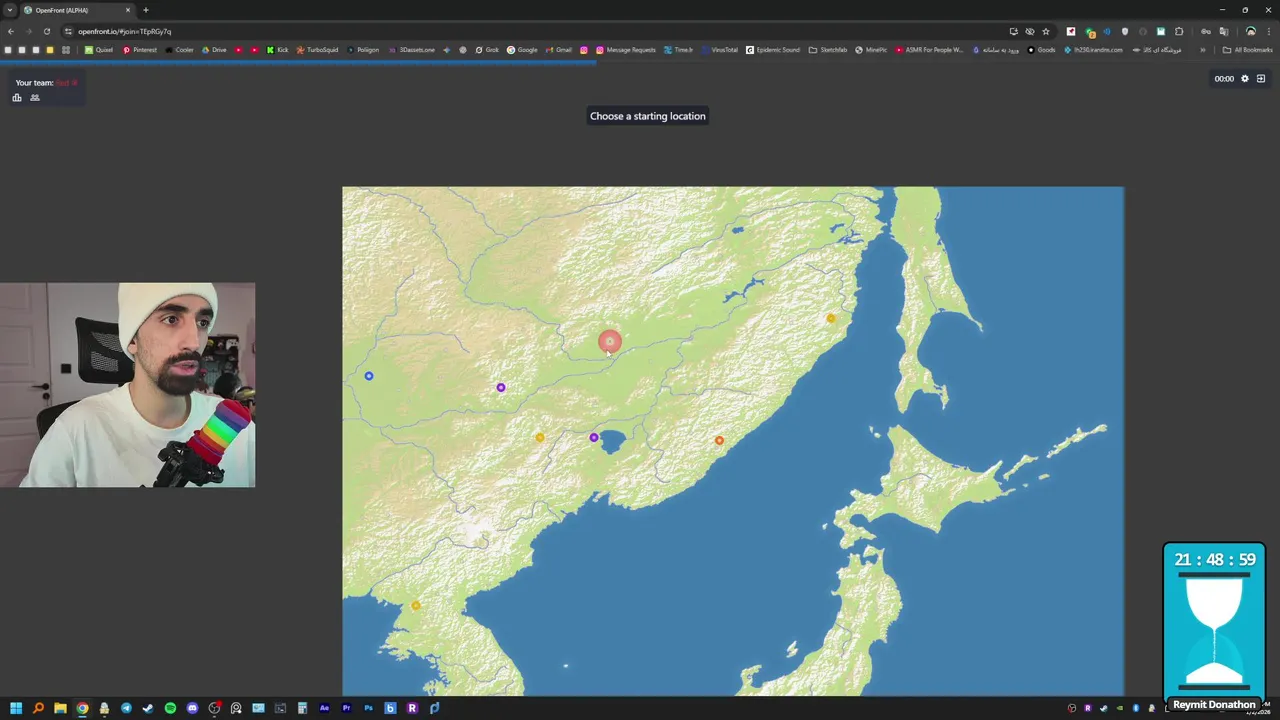The width and height of the screenshot is (1280, 720).
Task: Open the Epidemic Sound bookmark
Action: point(773,49)
